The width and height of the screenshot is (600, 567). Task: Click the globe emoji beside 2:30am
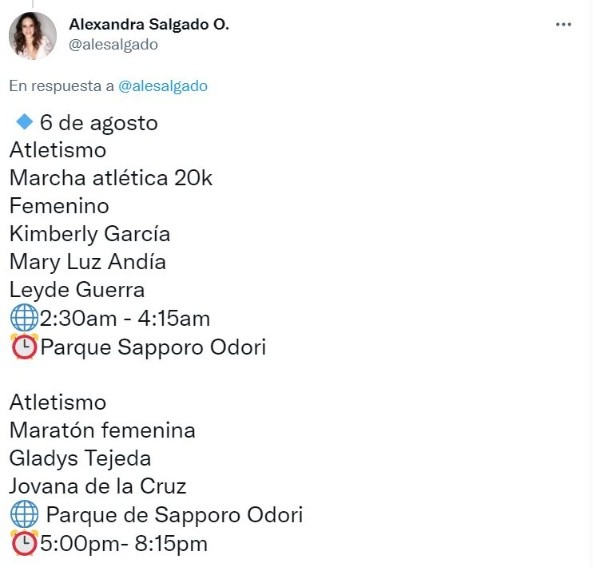click(x=23, y=319)
